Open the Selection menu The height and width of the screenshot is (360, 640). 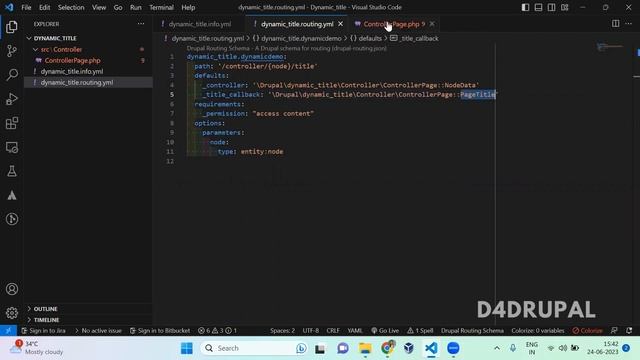pyautogui.click(x=71, y=7)
